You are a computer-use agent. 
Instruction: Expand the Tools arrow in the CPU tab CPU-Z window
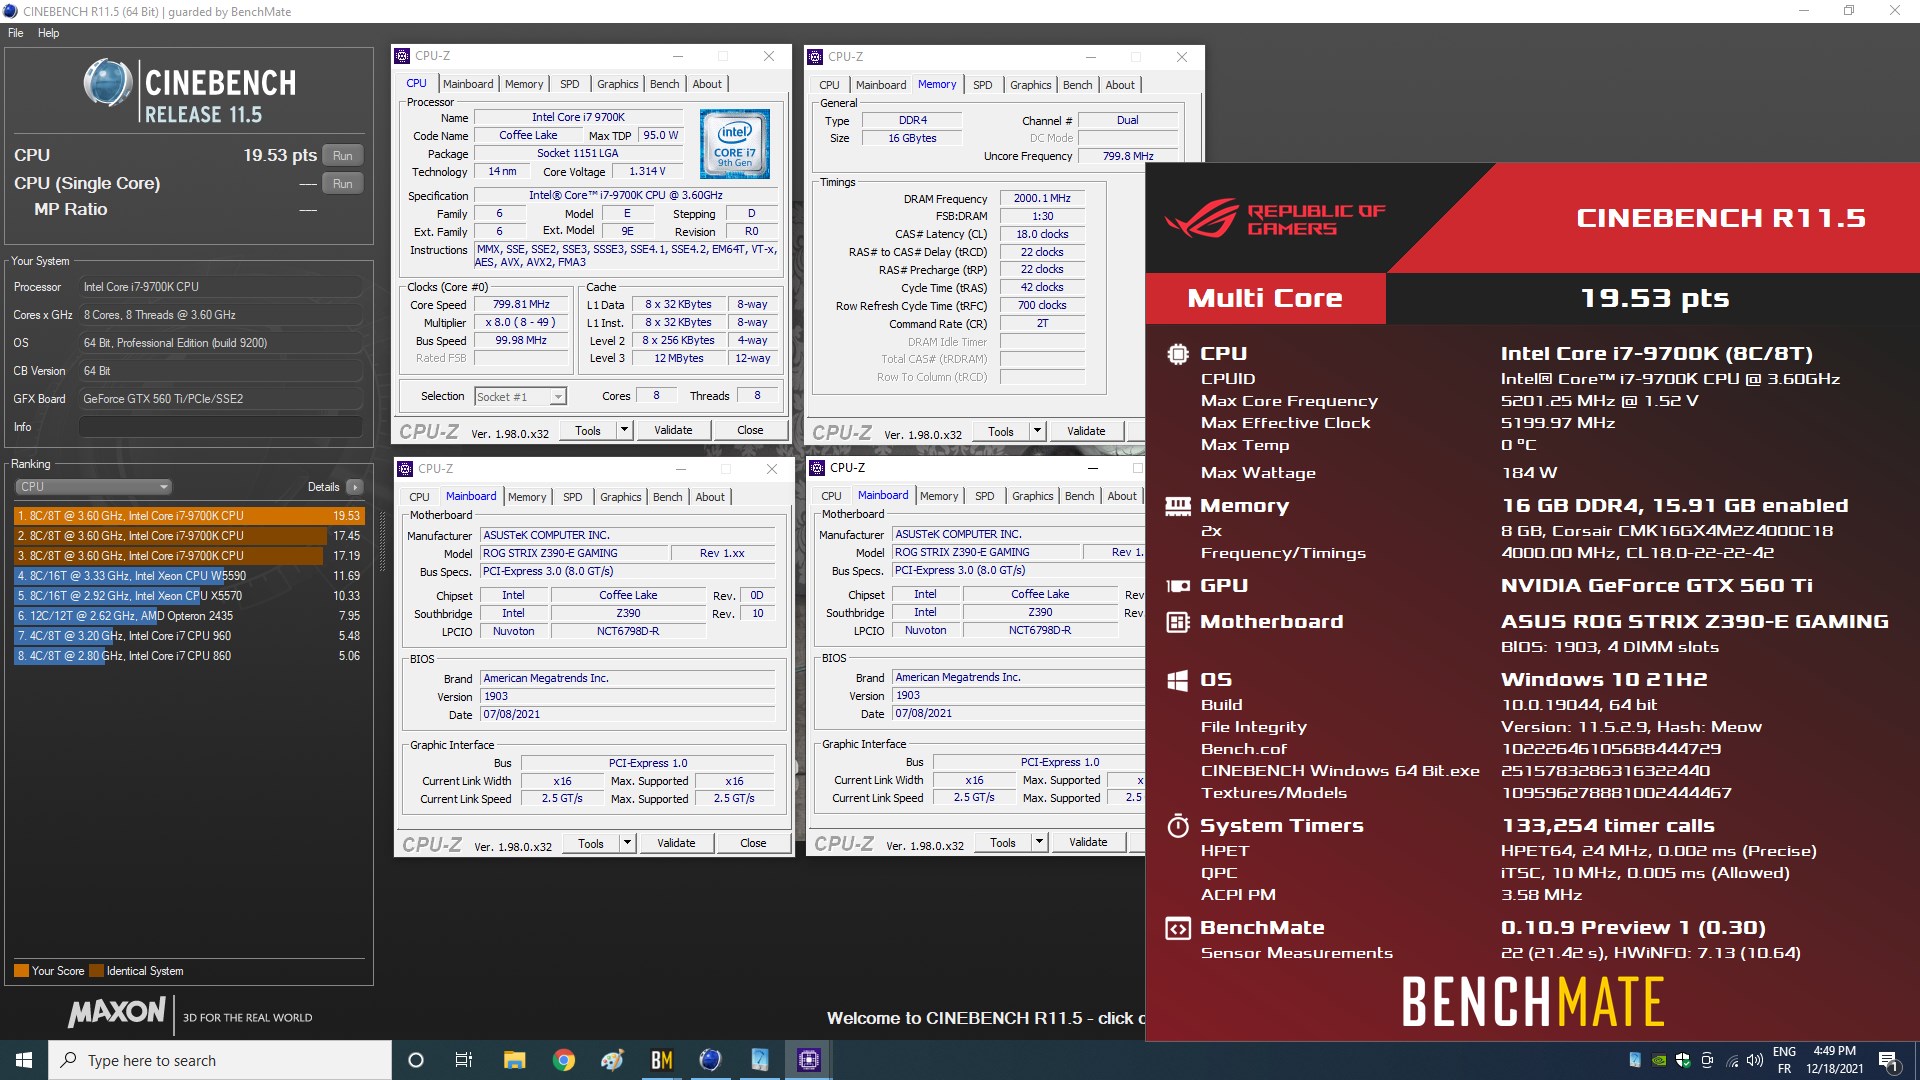point(624,430)
